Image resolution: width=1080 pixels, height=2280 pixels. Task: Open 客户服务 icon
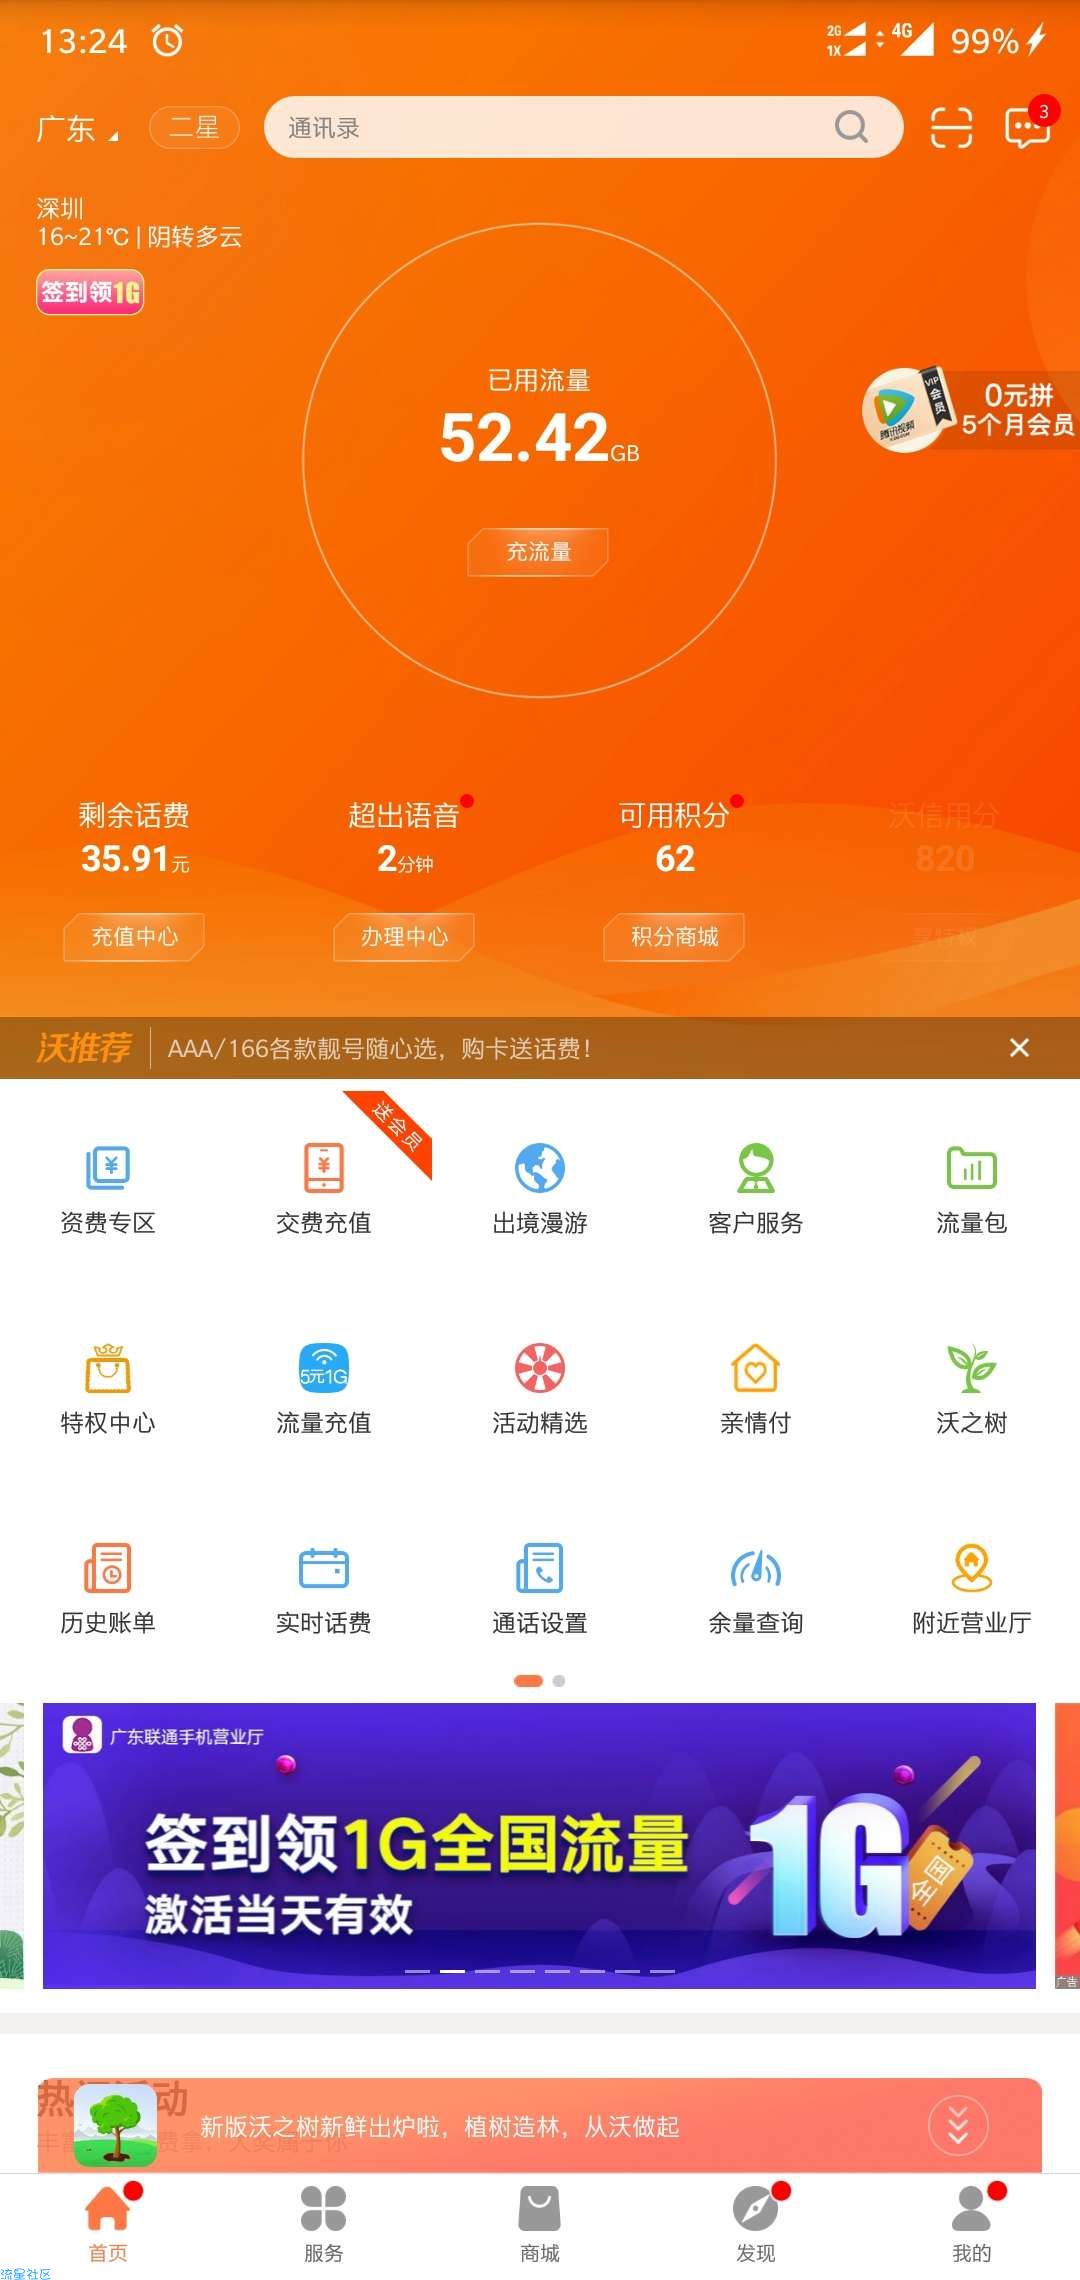point(756,1167)
